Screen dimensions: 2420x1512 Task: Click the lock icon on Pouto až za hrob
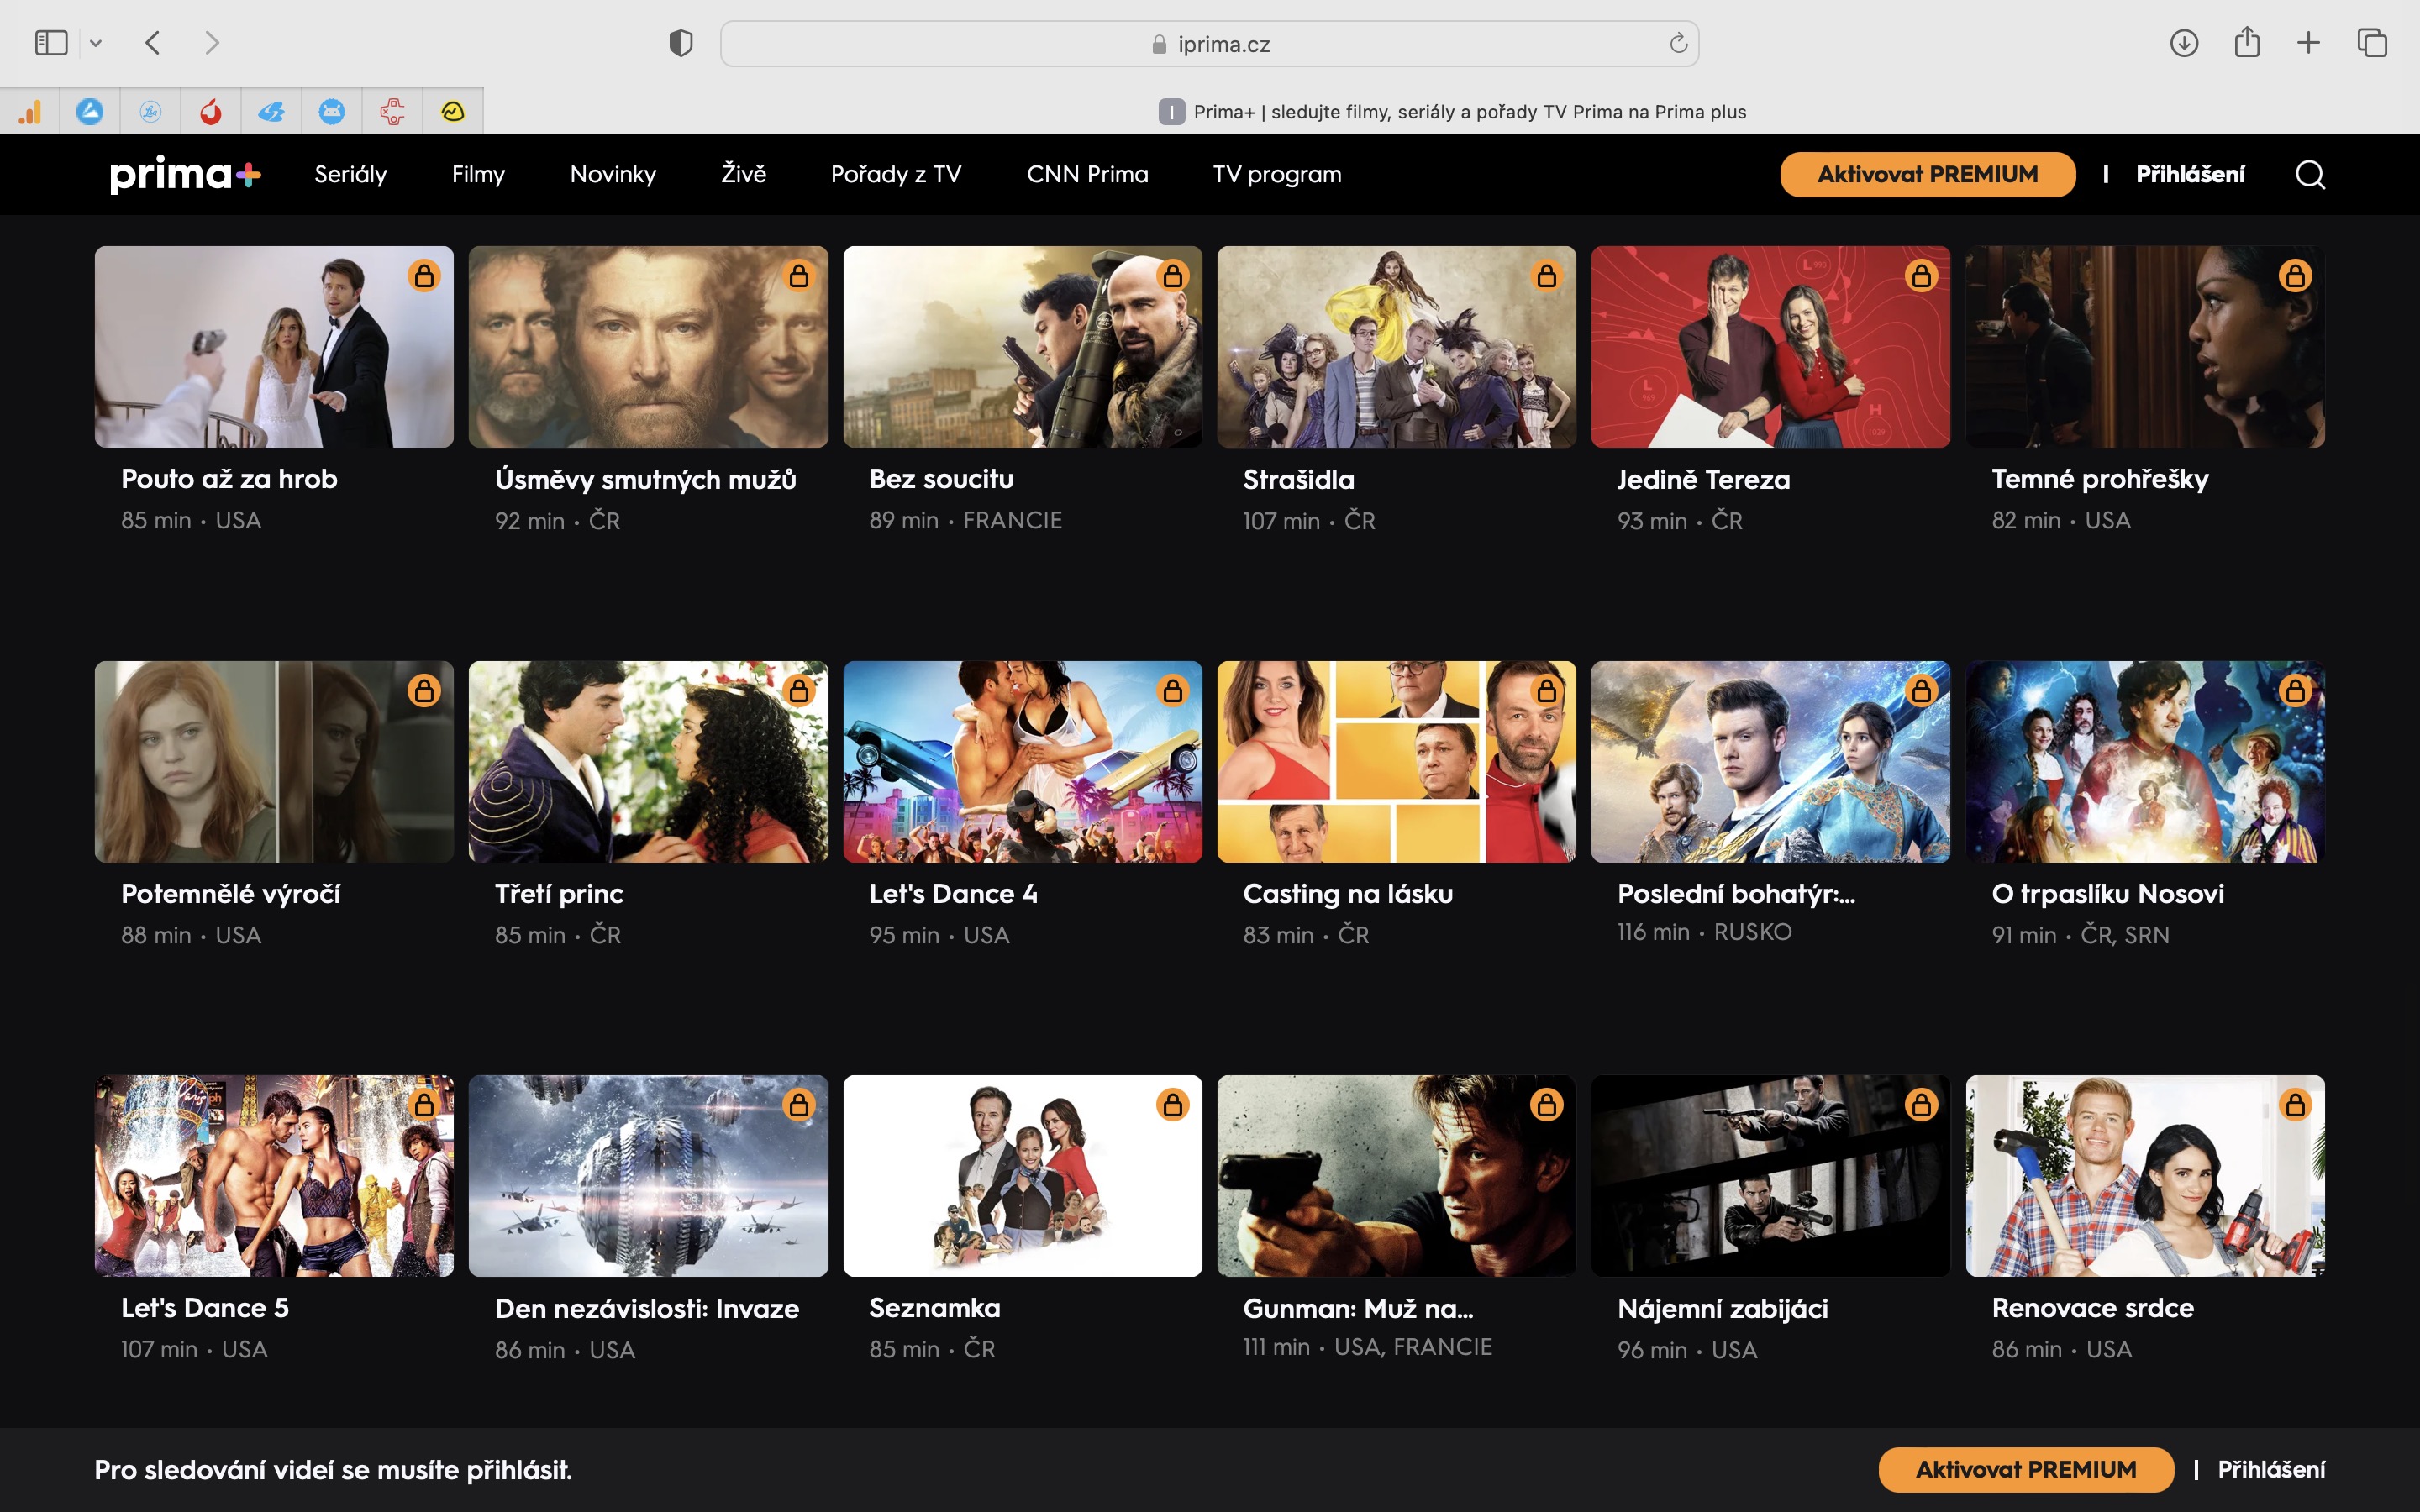click(x=424, y=276)
